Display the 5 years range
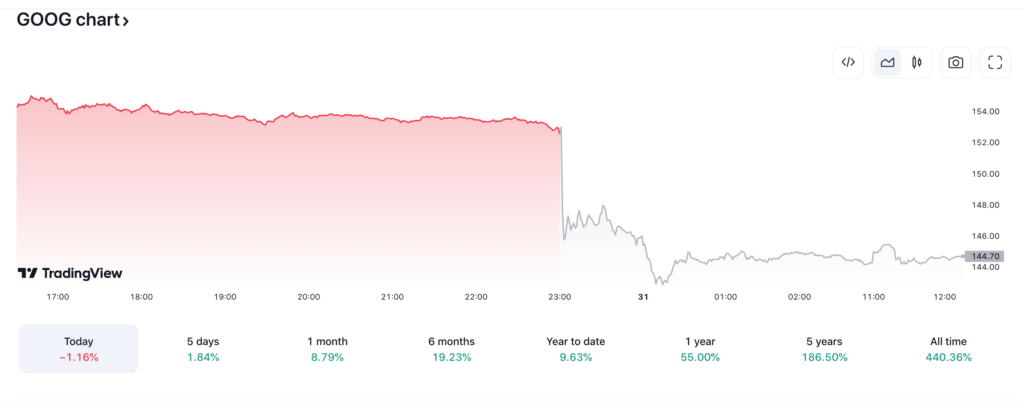Screen dimensions: 1024x408 coord(824,349)
